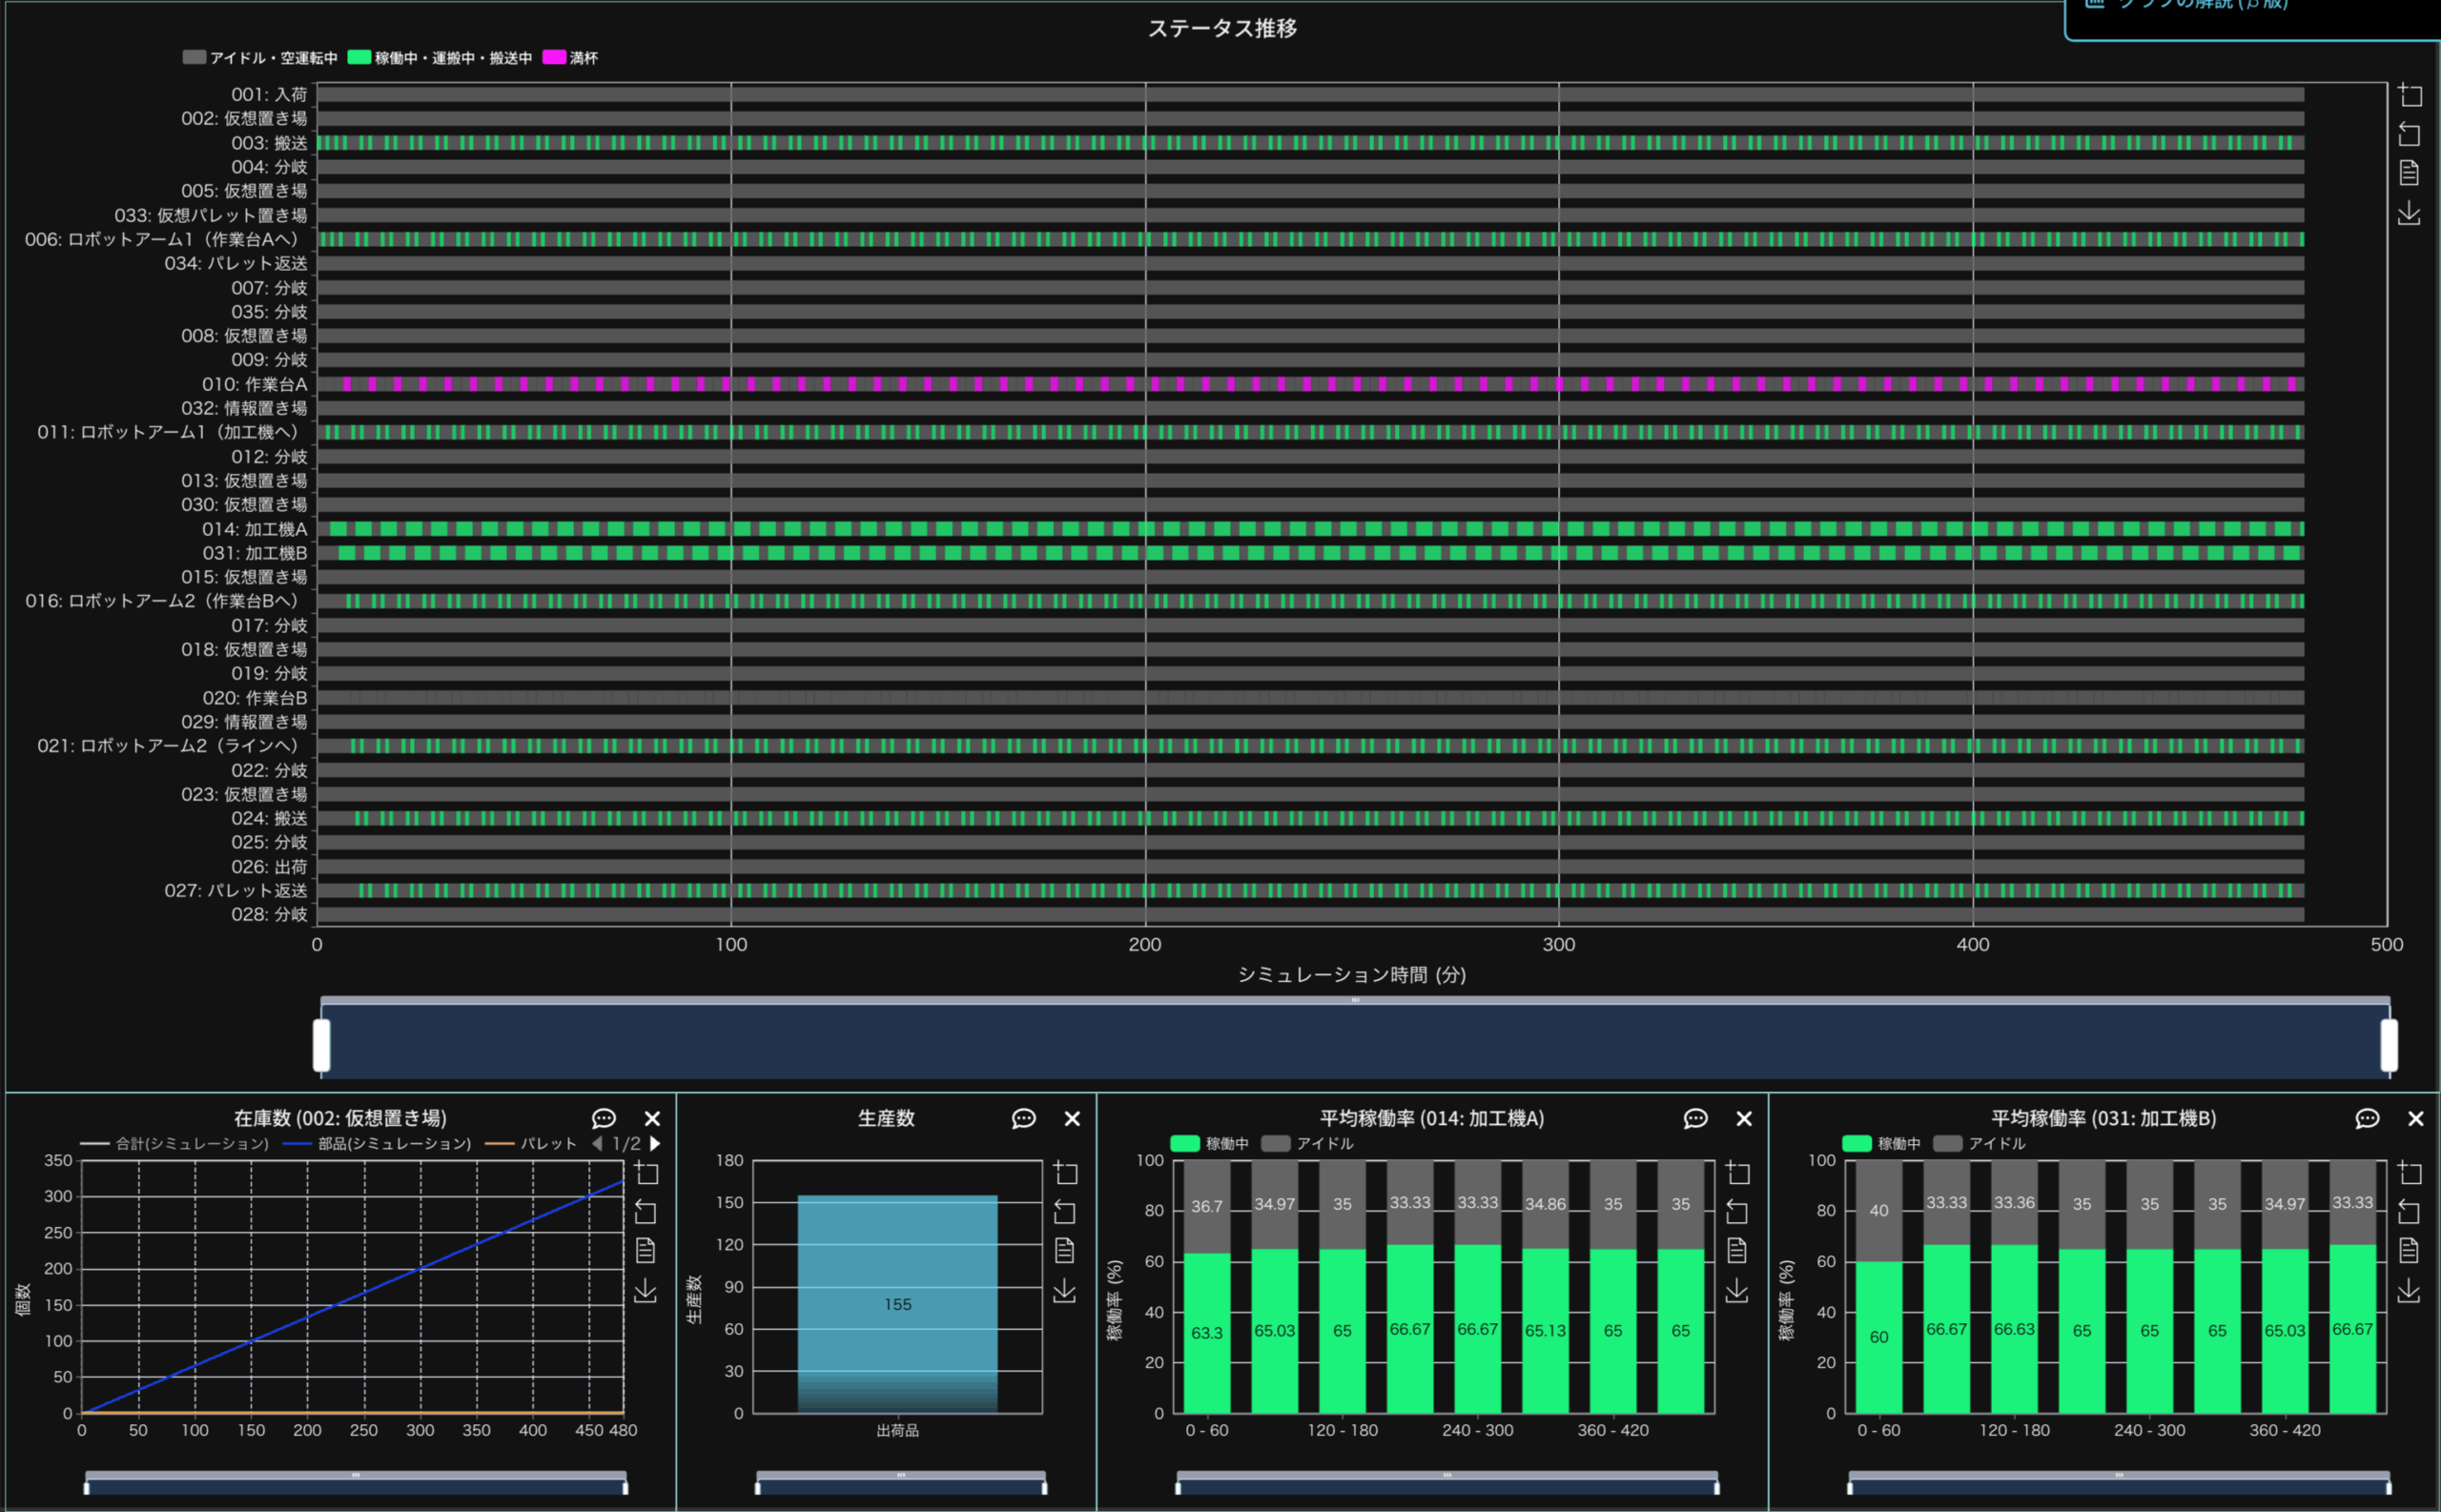
Task: Click zoom-area icon of ステータス推移 chart
Action: point(2410,95)
